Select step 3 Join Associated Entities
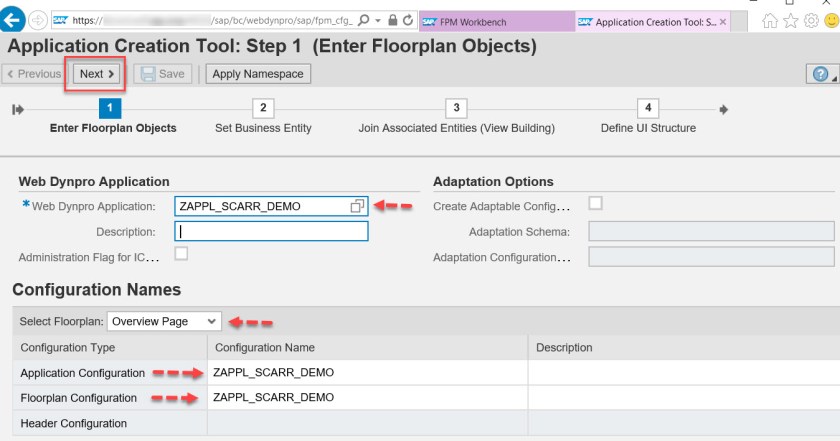Image resolution: width=840 pixels, height=441 pixels. [x=456, y=108]
